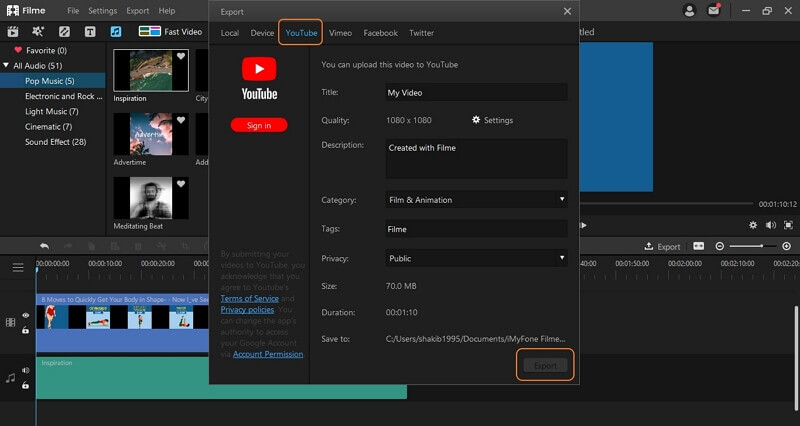The width and height of the screenshot is (800, 426).
Task: Click the red Sign in button
Action: coord(259,125)
